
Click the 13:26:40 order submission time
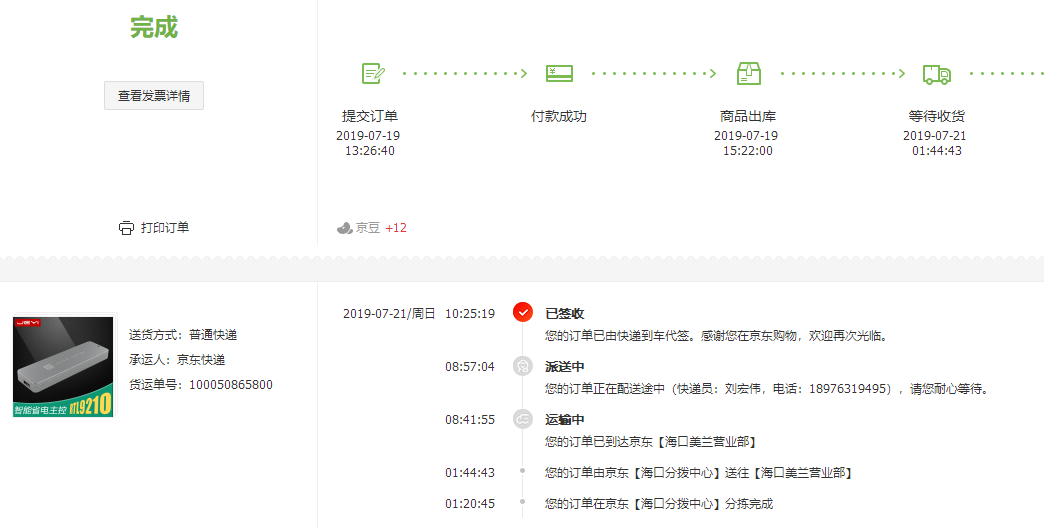tap(370, 151)
